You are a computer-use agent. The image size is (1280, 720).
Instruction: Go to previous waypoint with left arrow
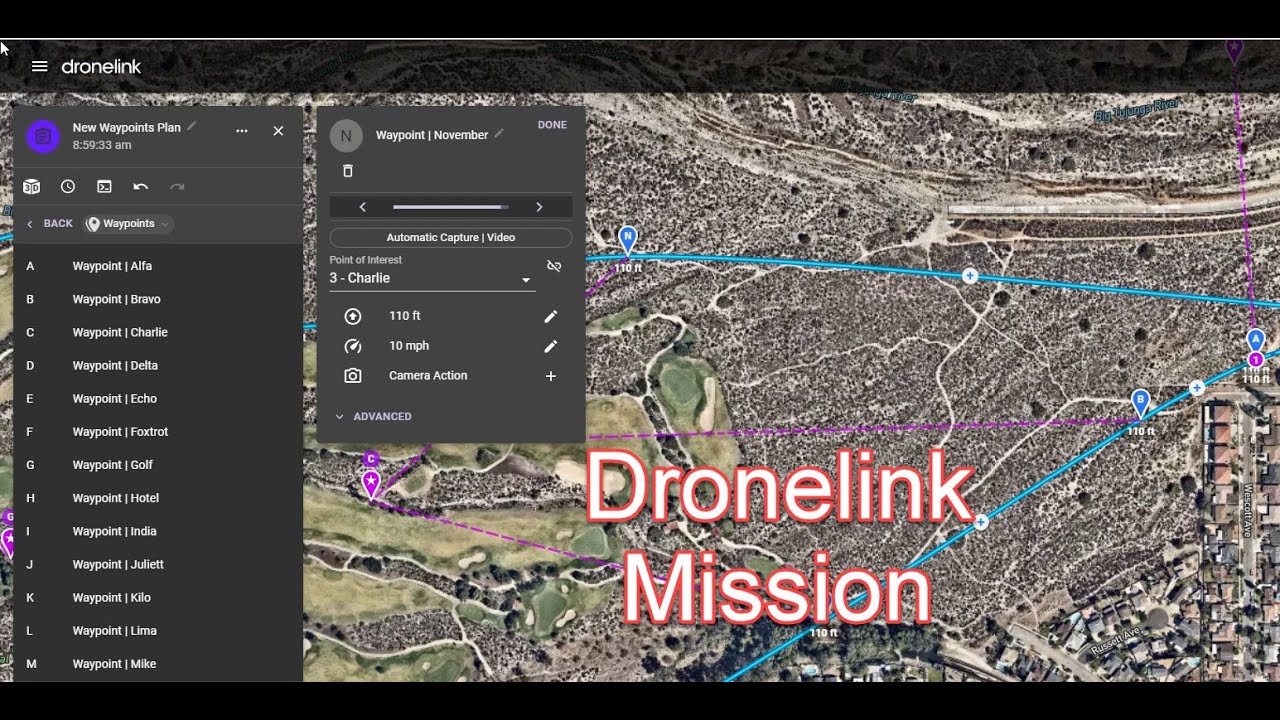362,207
